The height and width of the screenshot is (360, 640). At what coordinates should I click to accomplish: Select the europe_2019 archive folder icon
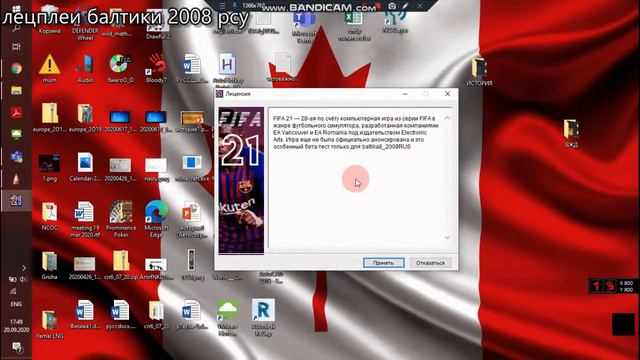coord(85,118)
